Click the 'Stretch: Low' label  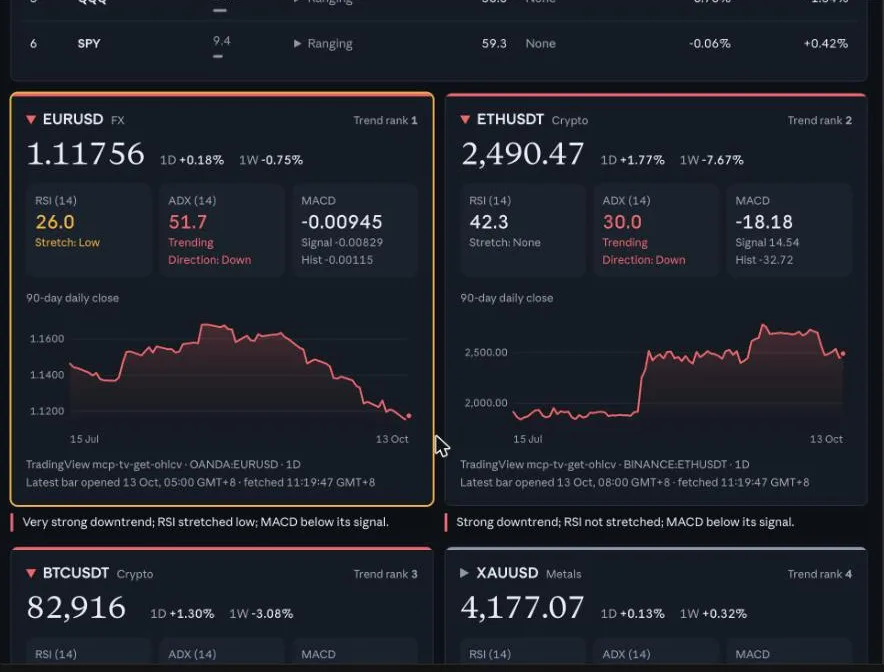[x=67, y=242]
